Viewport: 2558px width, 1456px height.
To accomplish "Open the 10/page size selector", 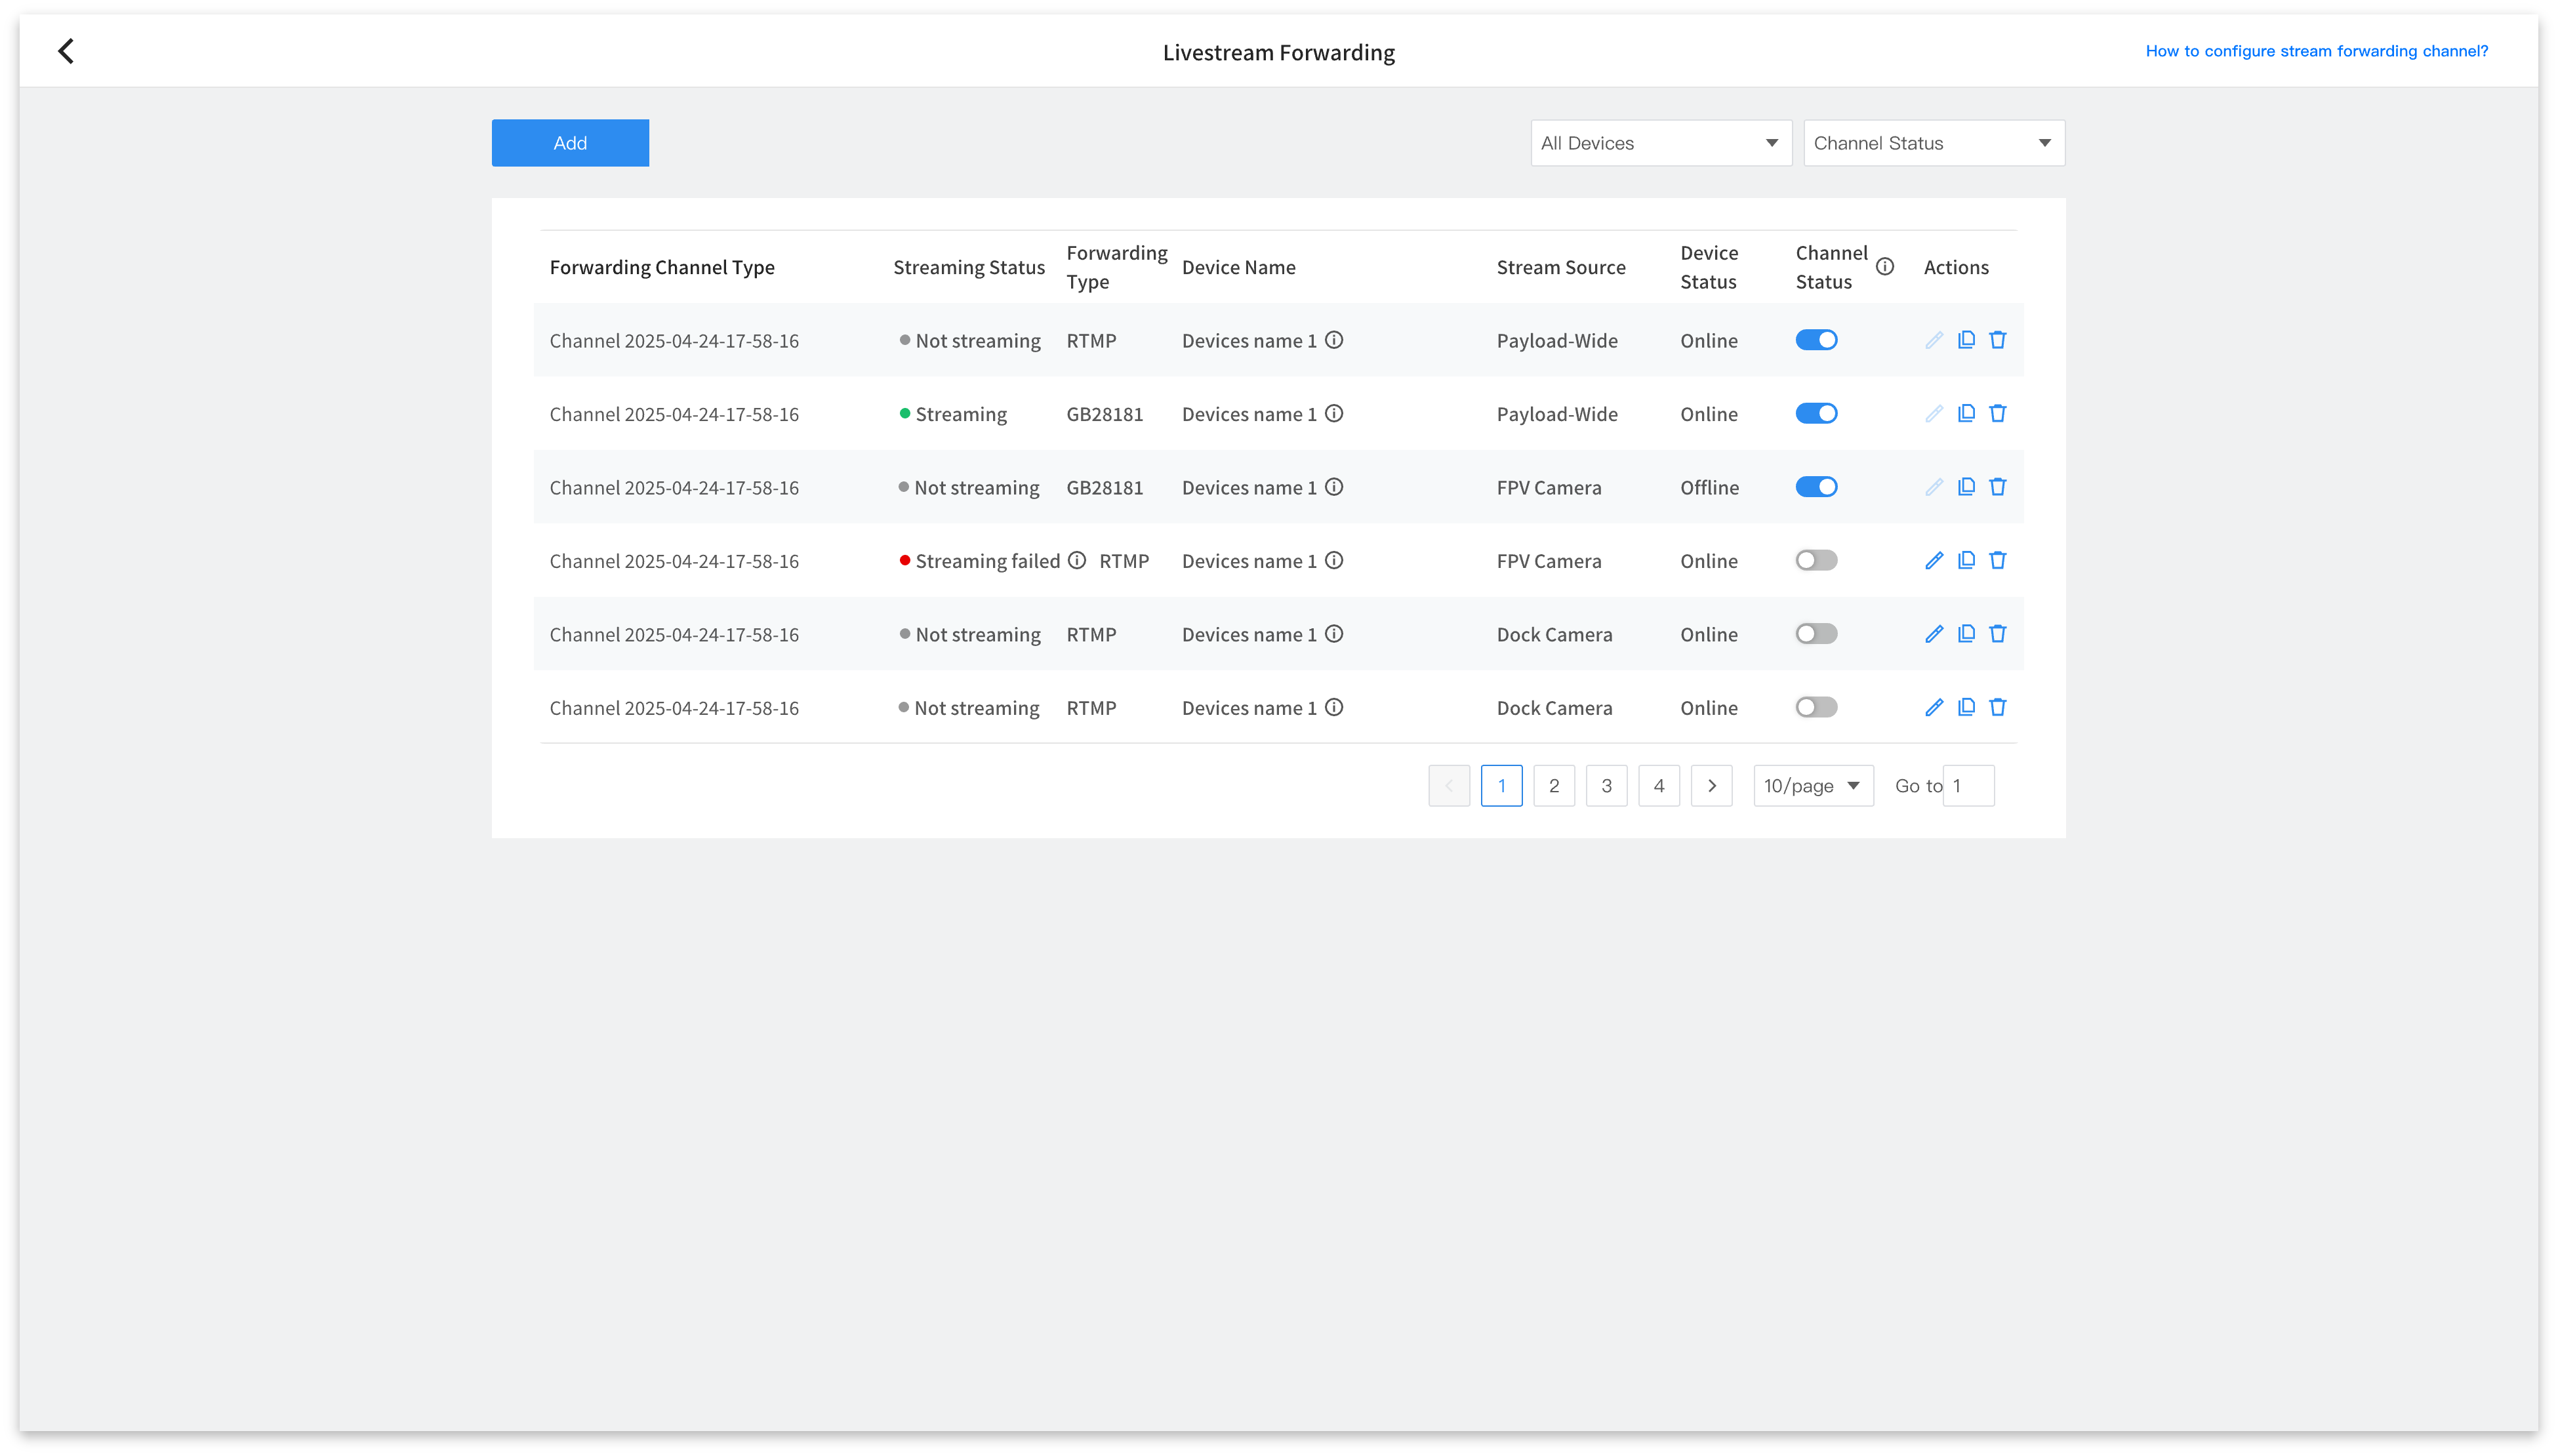I will (1812, 785).
